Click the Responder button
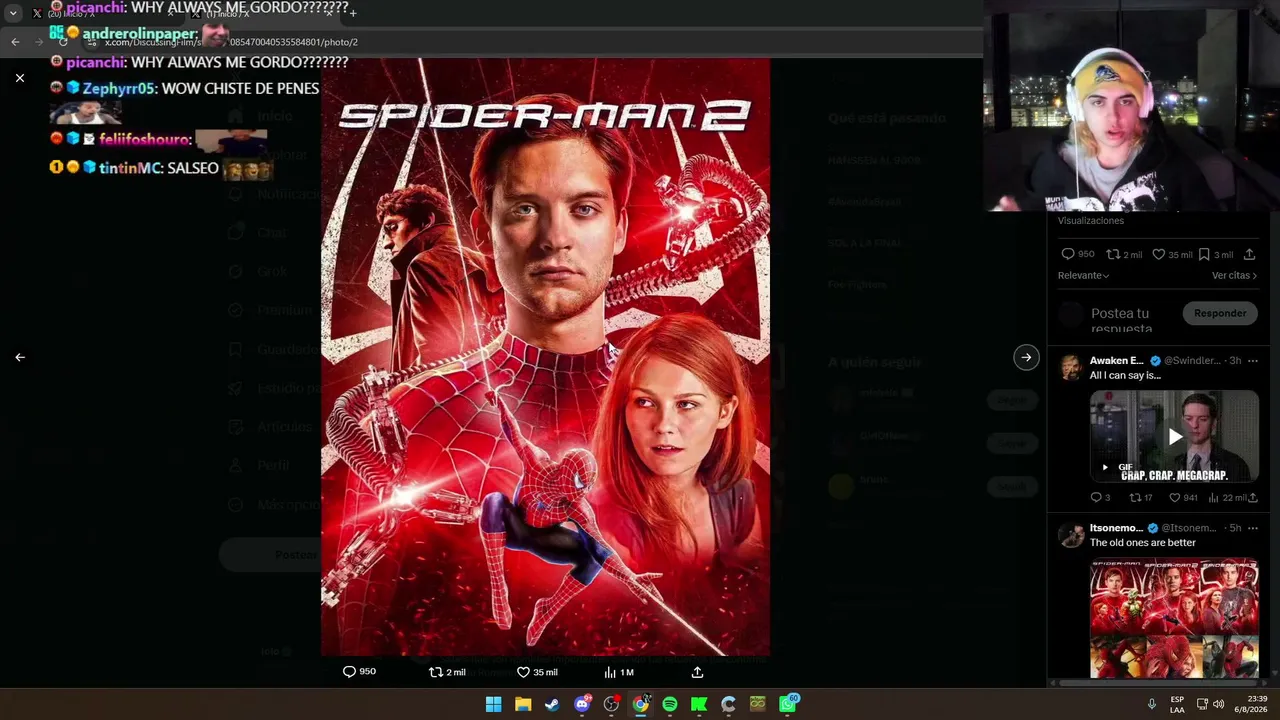 (1220, 313)
